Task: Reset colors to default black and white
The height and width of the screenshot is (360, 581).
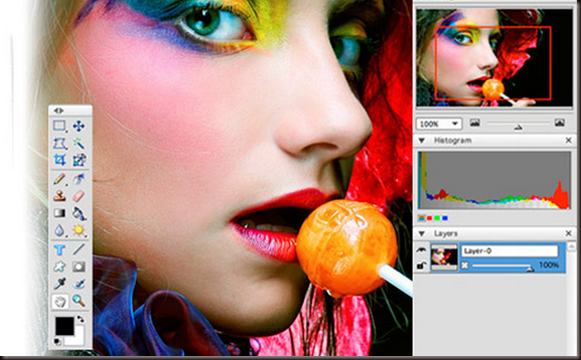Action: pos(57,341)
